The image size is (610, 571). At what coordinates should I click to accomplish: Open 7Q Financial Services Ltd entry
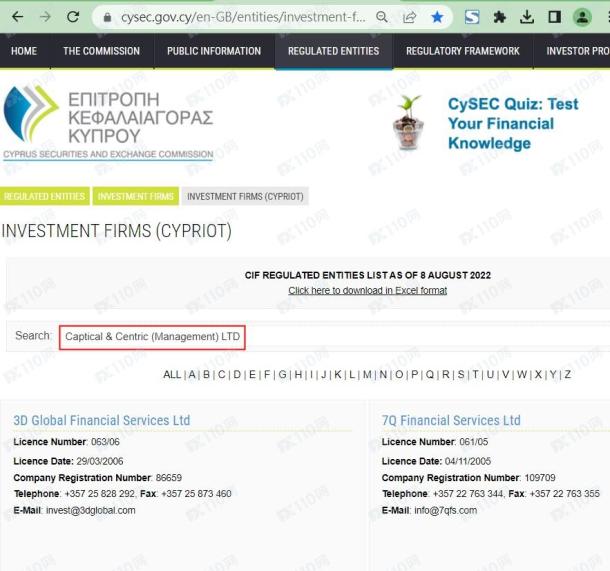click(451, 420)
